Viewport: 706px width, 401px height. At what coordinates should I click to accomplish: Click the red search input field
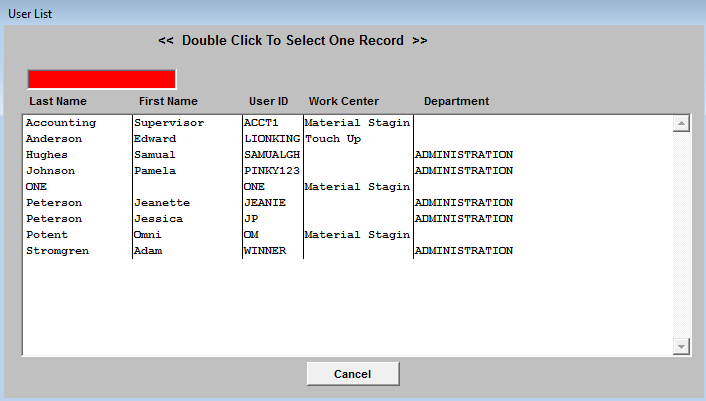pos(102,79)
